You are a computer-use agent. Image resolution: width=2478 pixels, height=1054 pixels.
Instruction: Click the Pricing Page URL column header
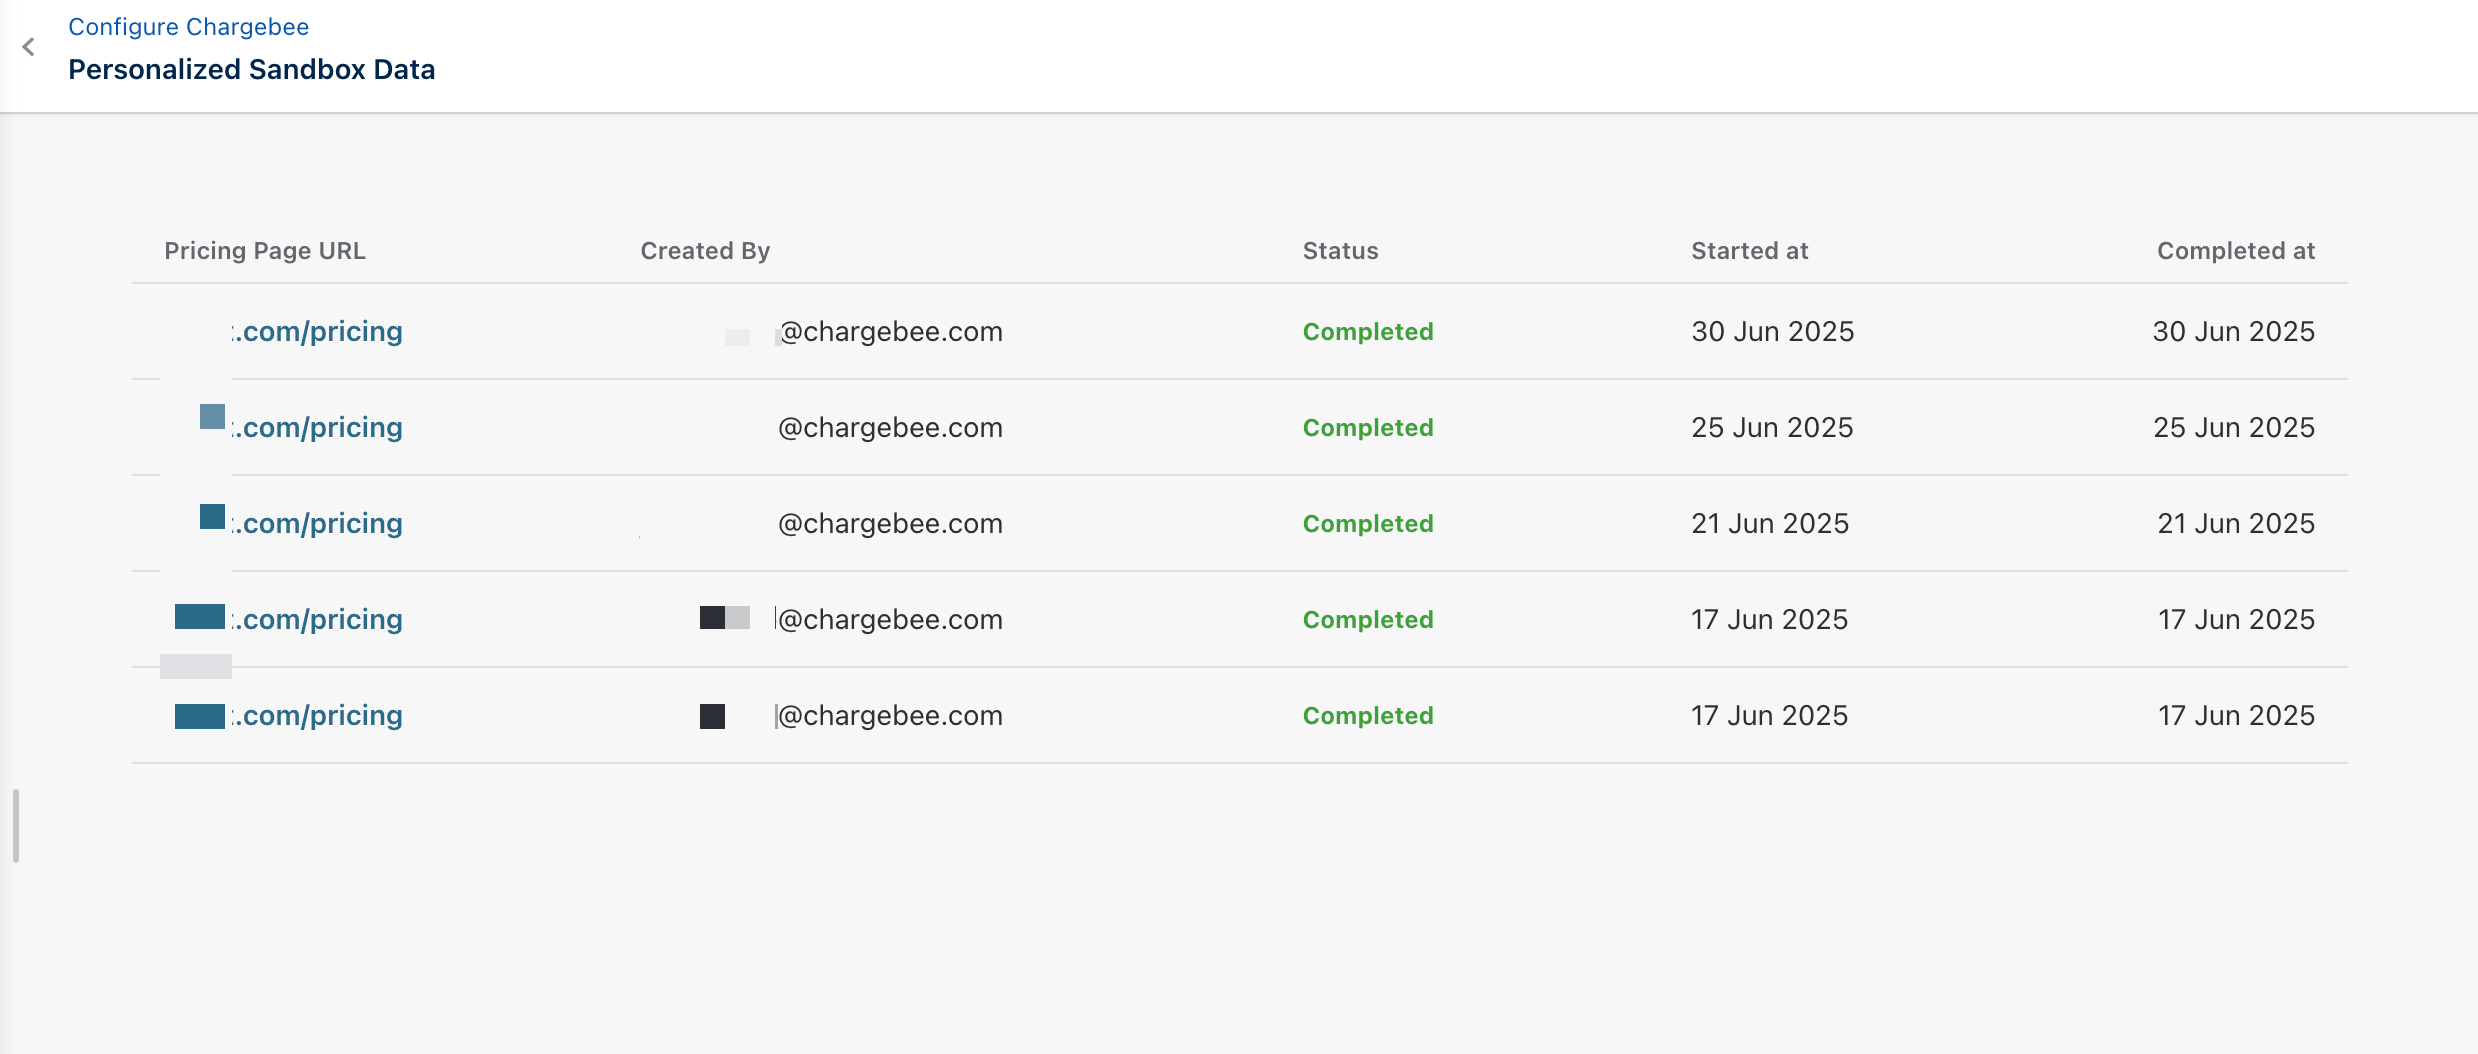[265, 251]
